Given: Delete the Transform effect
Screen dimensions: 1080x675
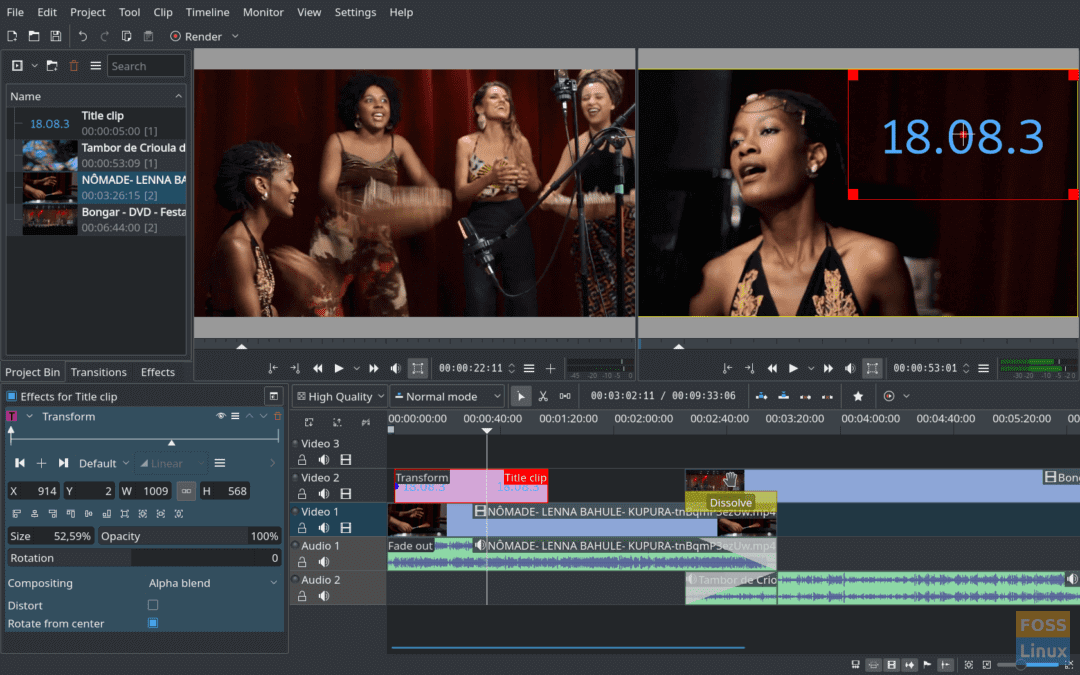Looking at the screenshot, I should click(x=278, y=416).
